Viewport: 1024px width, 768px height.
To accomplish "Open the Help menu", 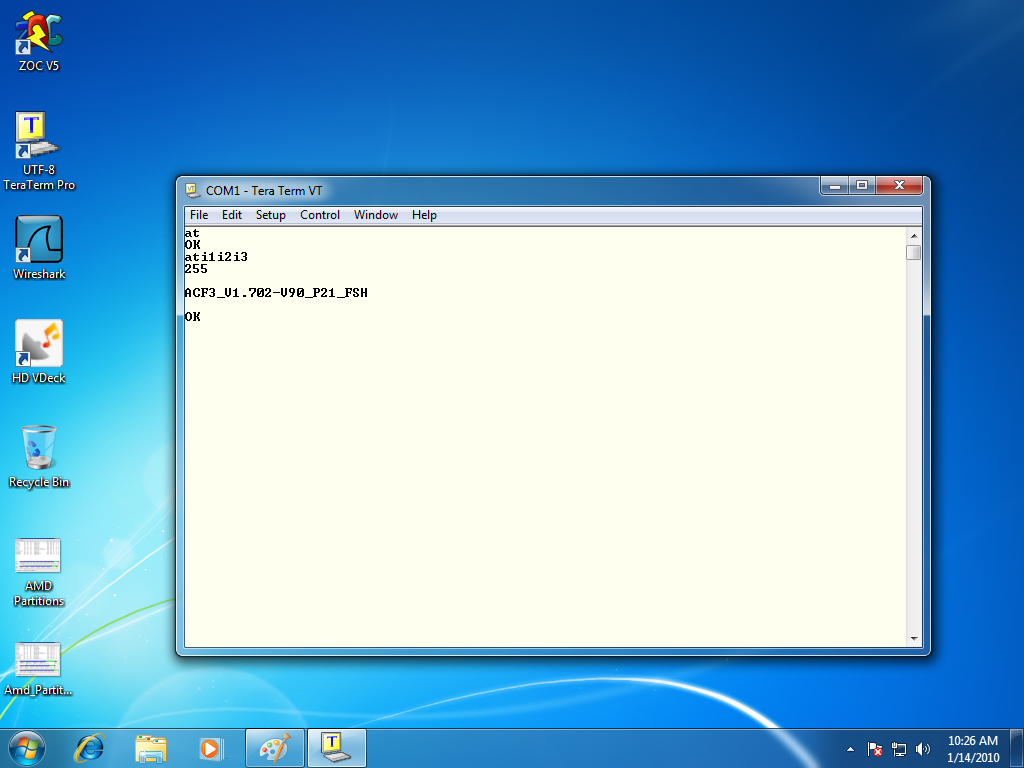I will (x=424, y=215).
